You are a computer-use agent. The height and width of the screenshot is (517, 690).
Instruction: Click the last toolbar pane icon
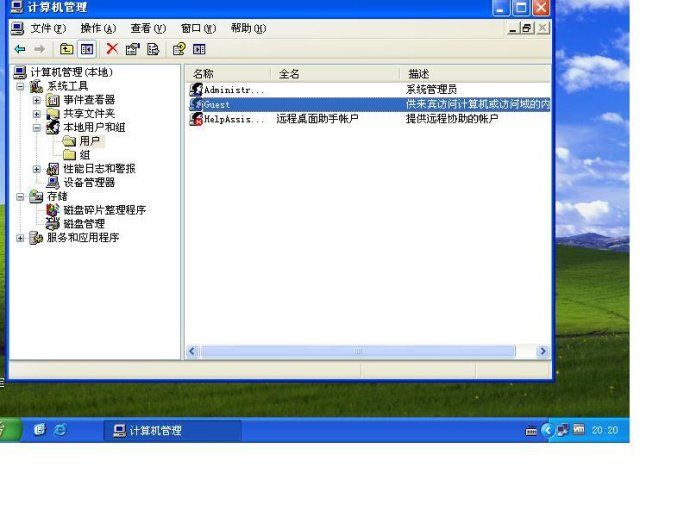click(x=199, y=49)
